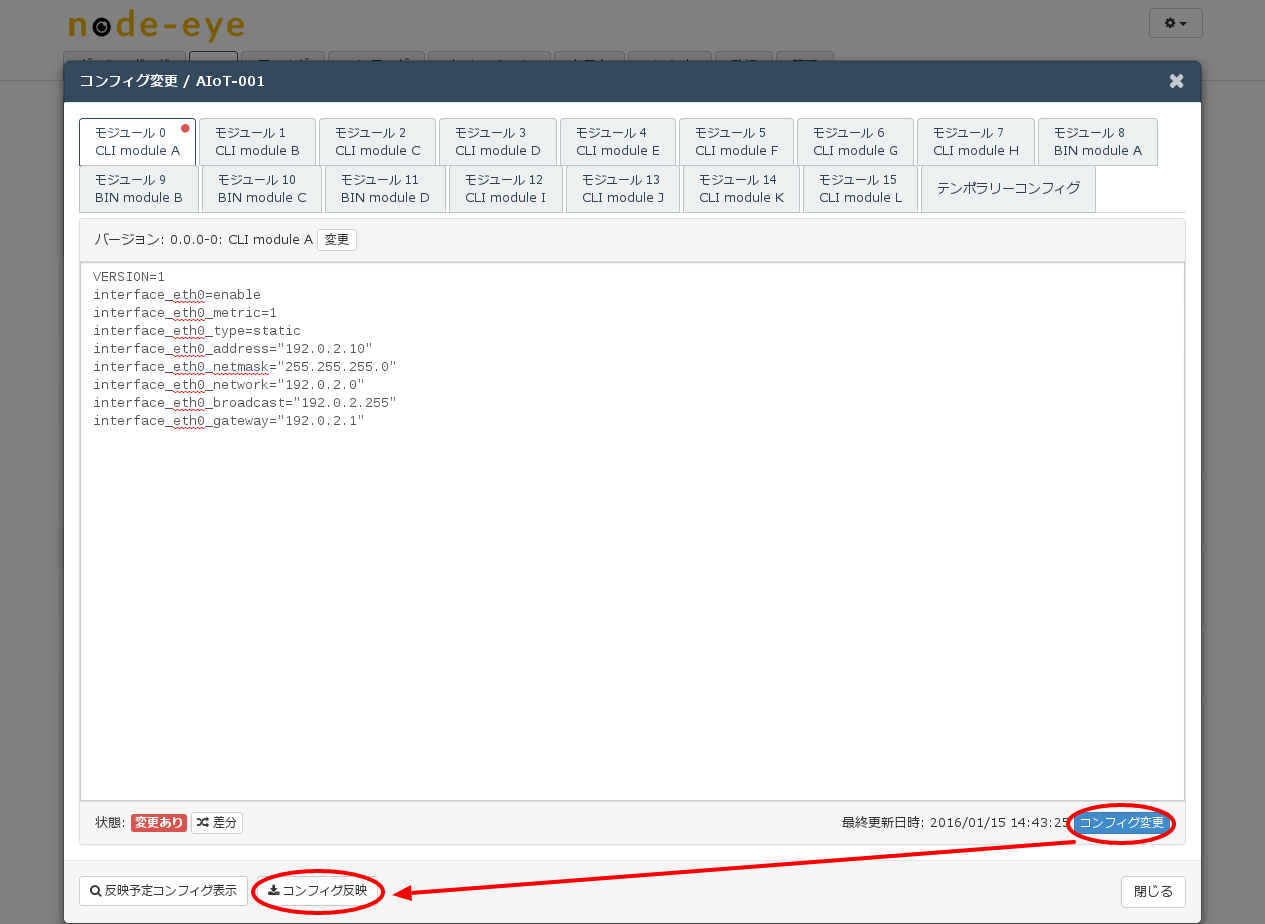The width and height of the screenshot is (1265, 924).
Task: Close dialog with the X icon
Action: [x=1177, y=81]
